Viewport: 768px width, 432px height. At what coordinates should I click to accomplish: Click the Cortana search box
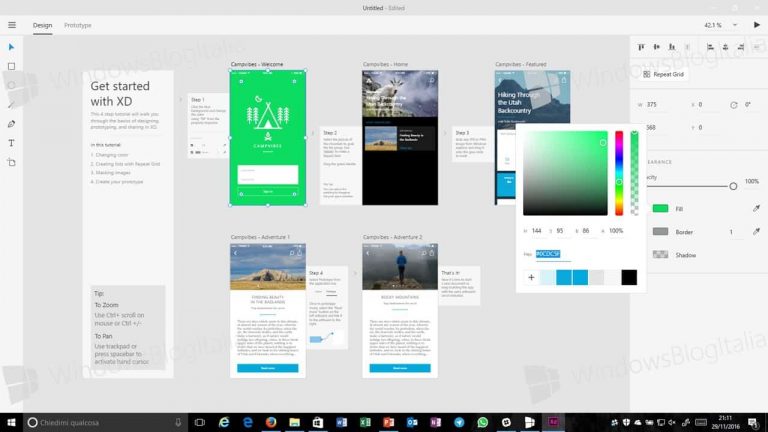click(105, 422)
